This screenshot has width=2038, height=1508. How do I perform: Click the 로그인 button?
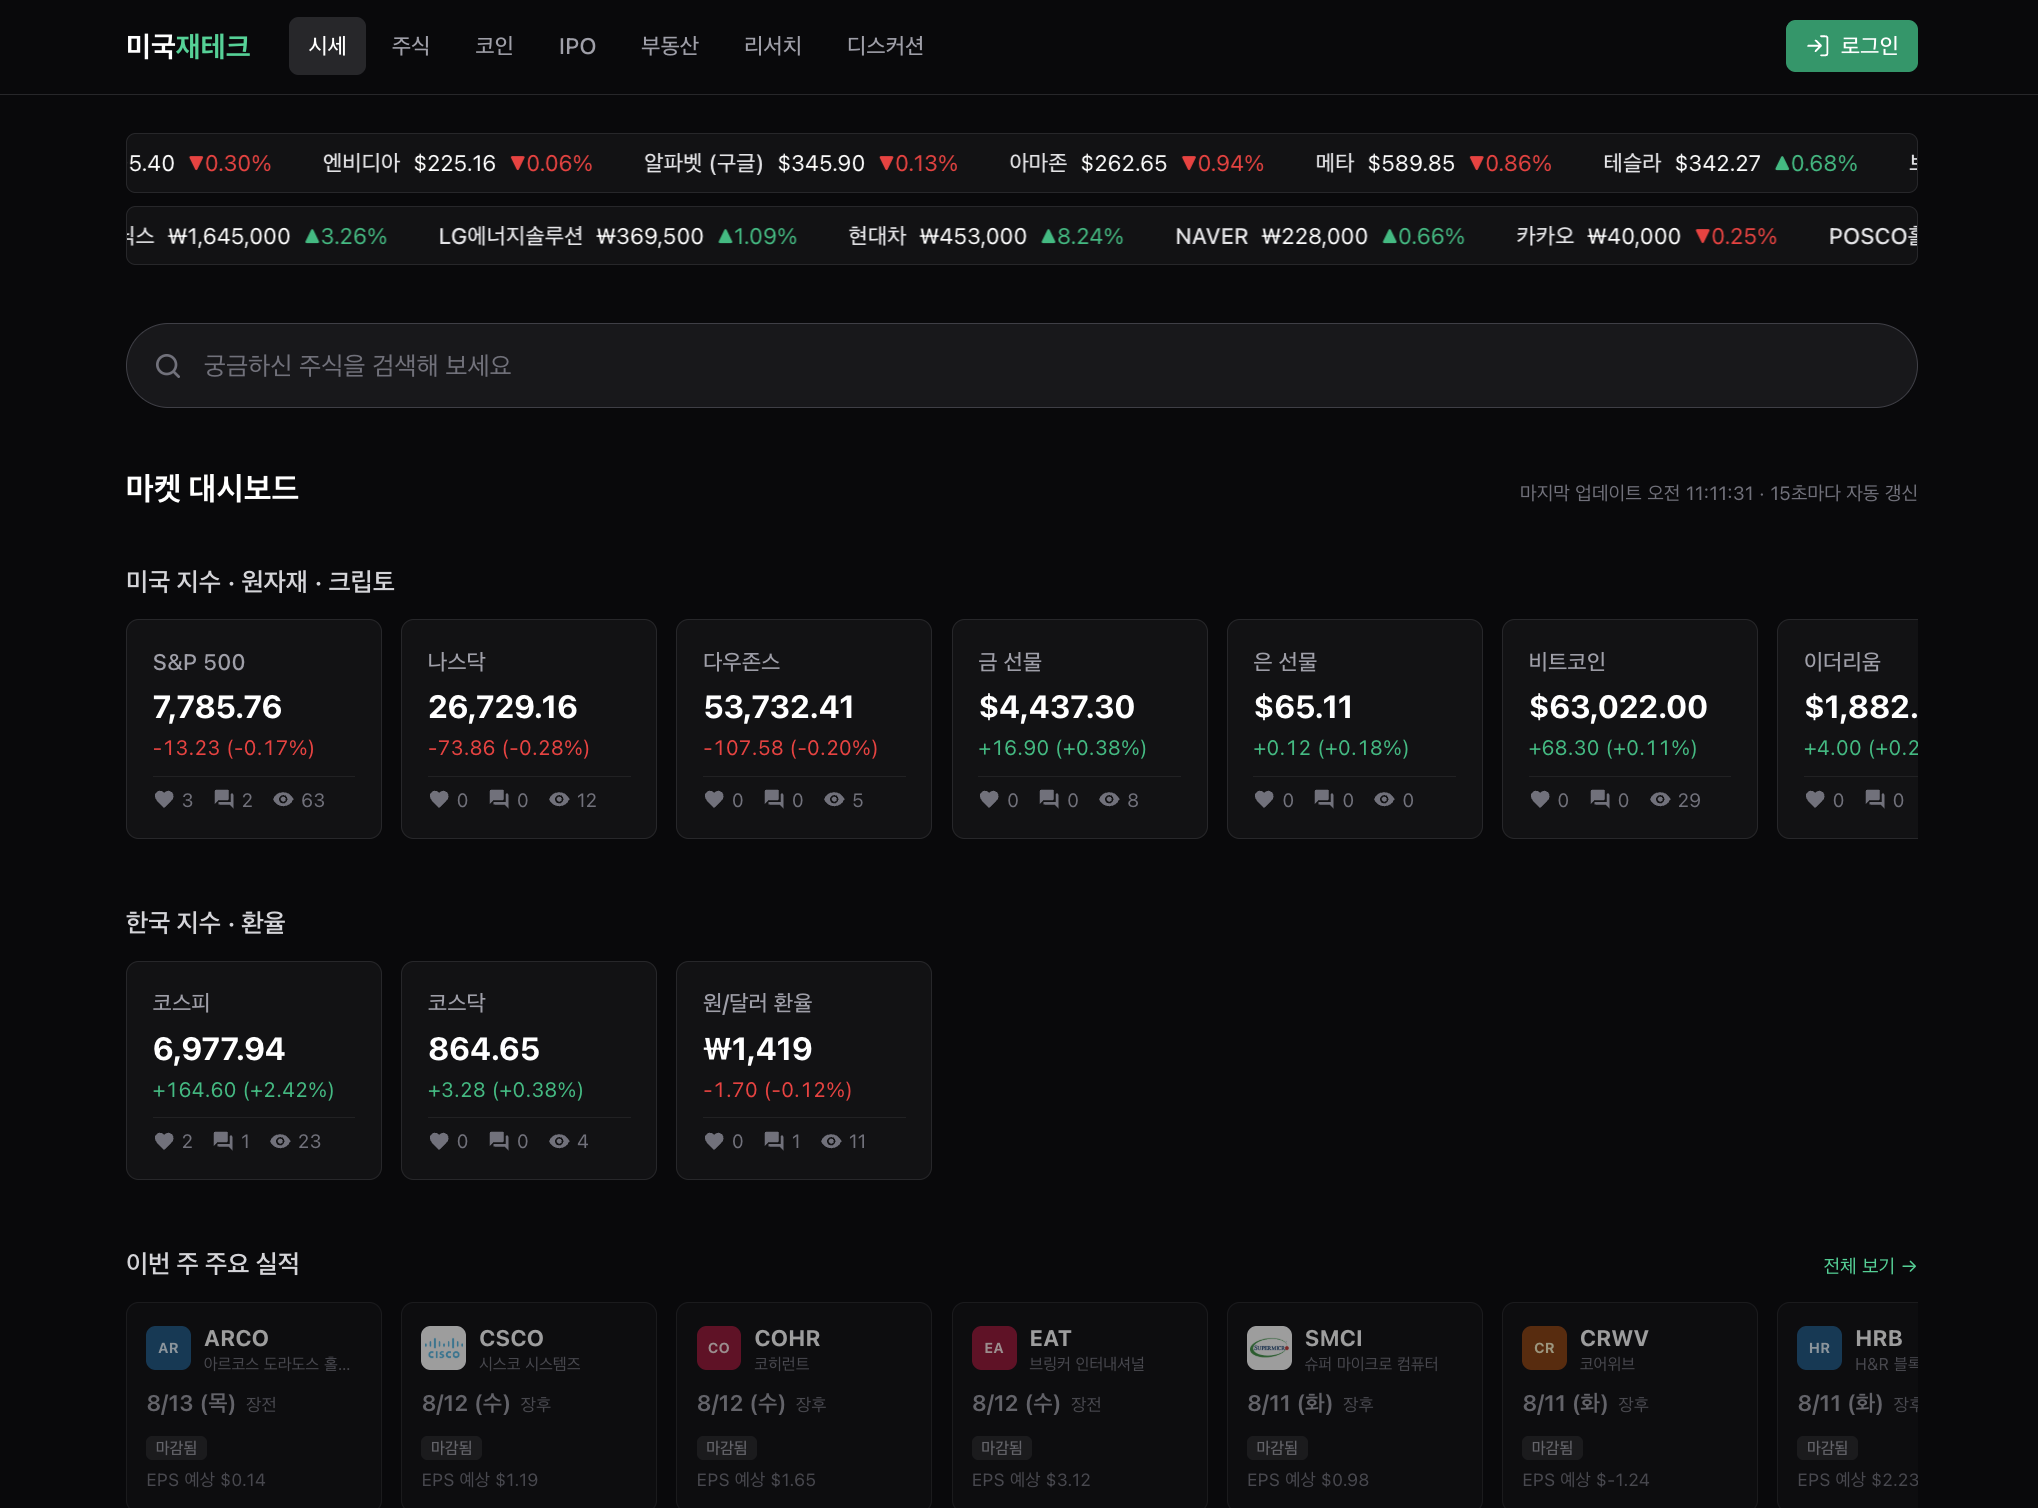1852,46
